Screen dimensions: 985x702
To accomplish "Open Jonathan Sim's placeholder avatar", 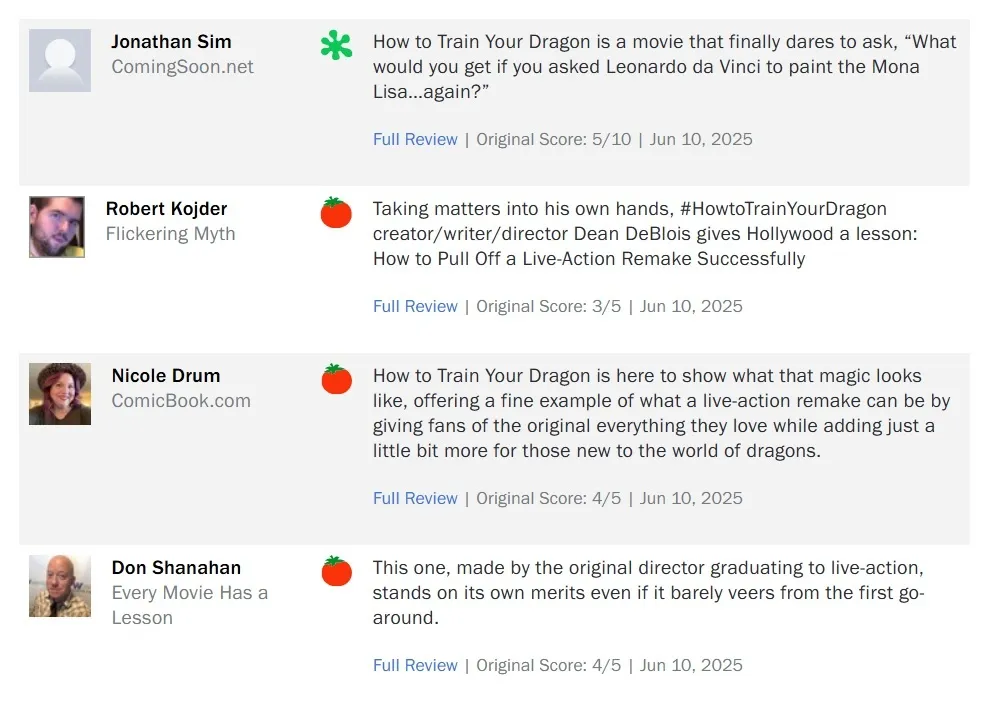I will click(x=60, y=60).
